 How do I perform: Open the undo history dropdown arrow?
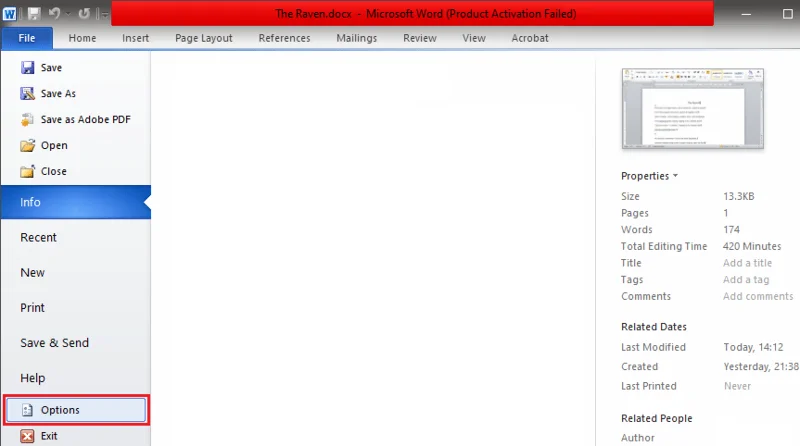(68, 14)
